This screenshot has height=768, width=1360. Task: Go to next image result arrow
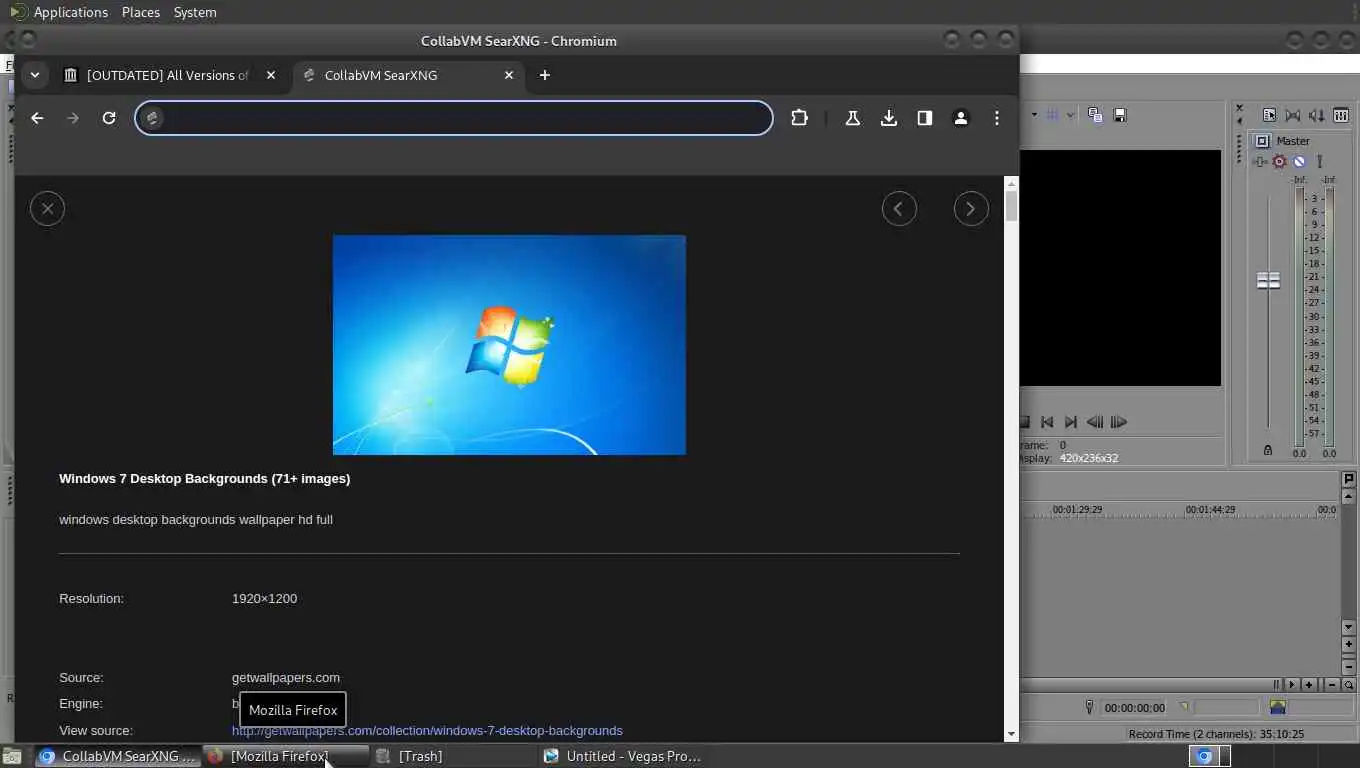click(971, 208)
